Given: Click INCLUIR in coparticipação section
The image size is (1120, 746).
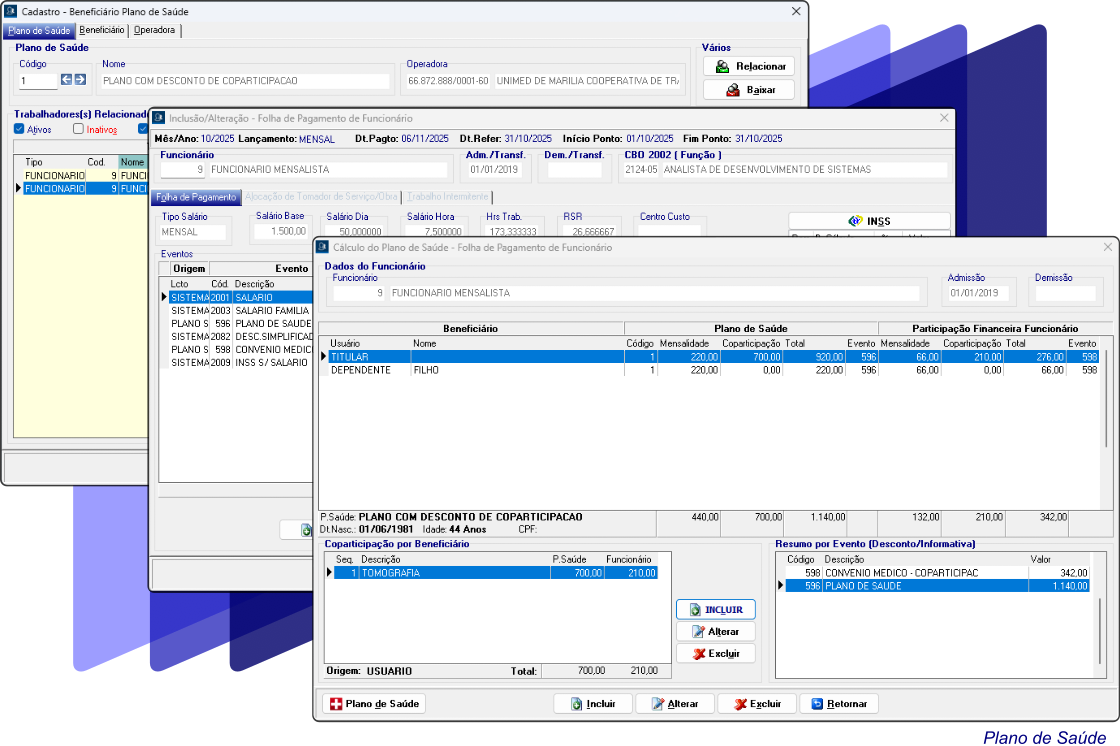Looking at the screenshot, I should [x=715, y=609].
